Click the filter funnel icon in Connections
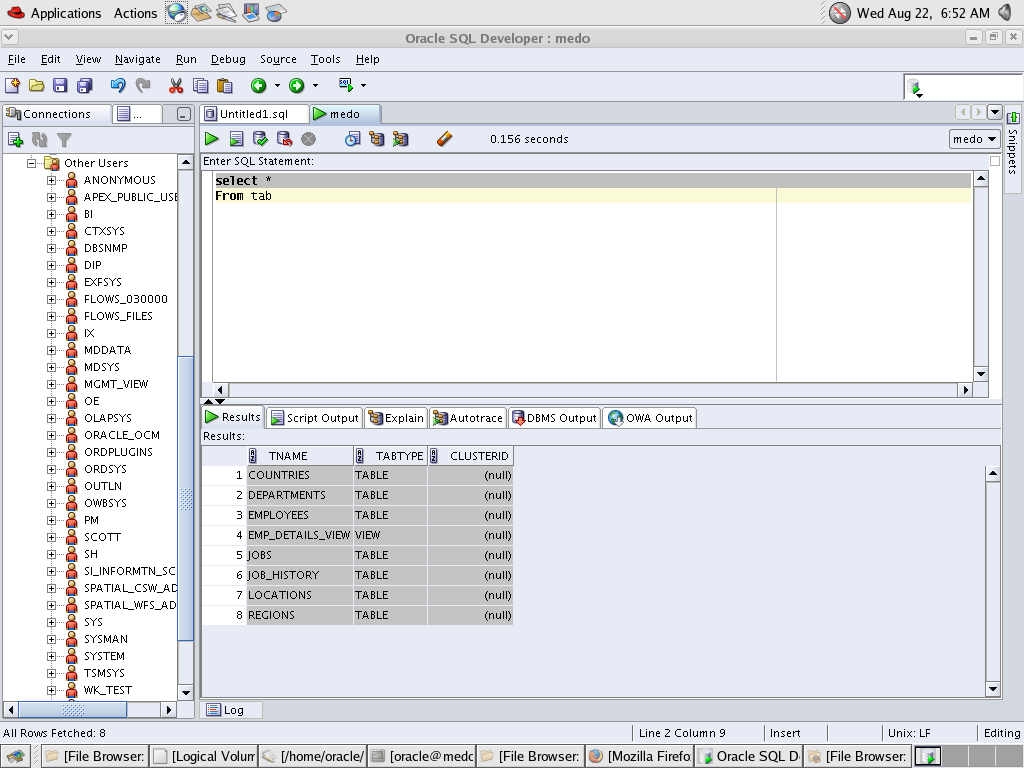1024x768 pixels. [x=64, y=140]
